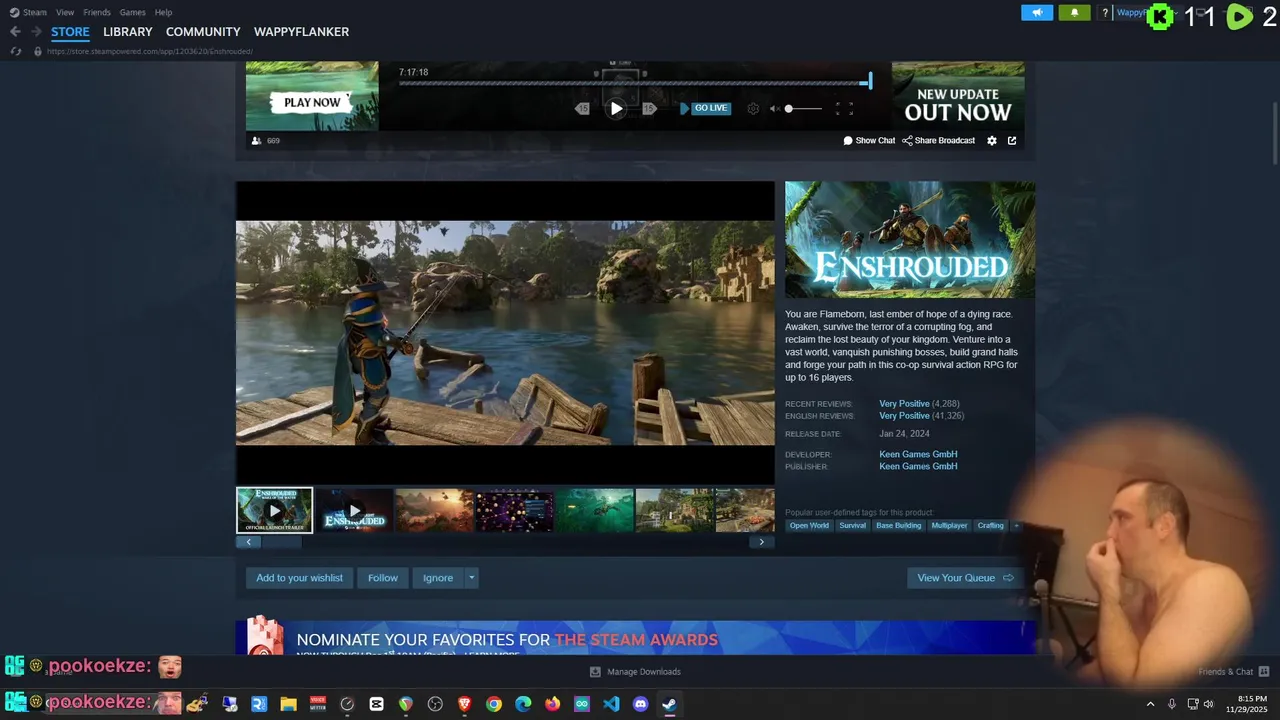Open the Very Positive recent reviews link
The height and width of the screenshot is (720, 1280).
pyautogui.click(x=904, y=404)
